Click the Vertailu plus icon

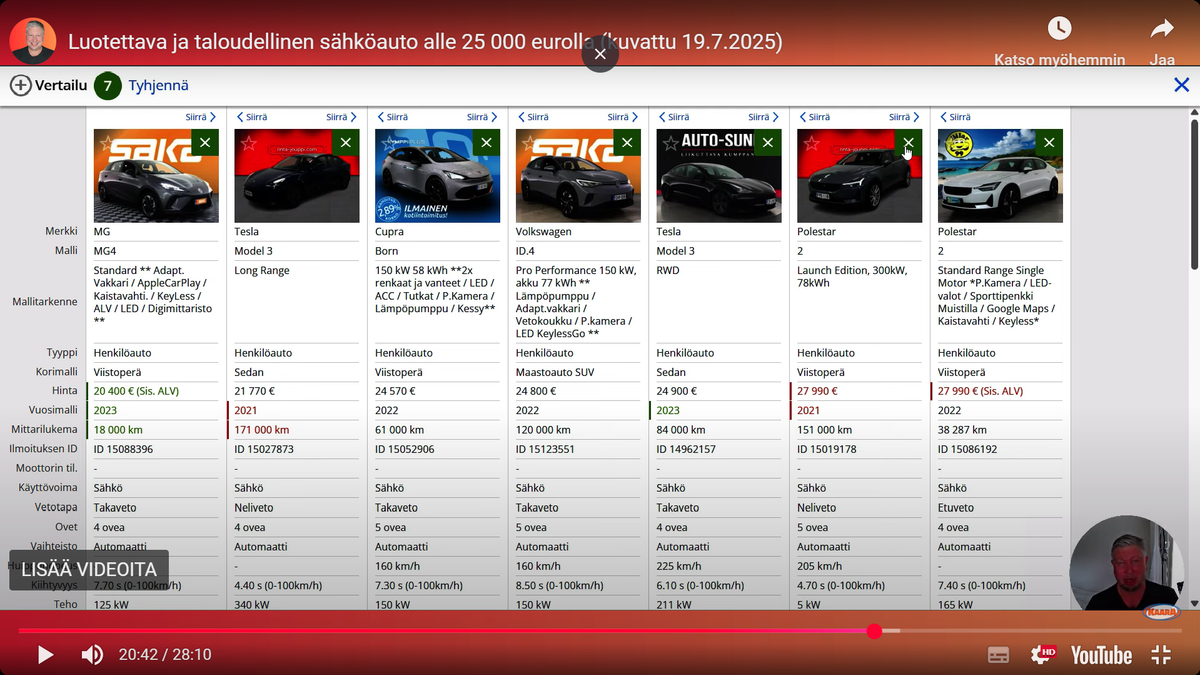(x=21, y=85)
